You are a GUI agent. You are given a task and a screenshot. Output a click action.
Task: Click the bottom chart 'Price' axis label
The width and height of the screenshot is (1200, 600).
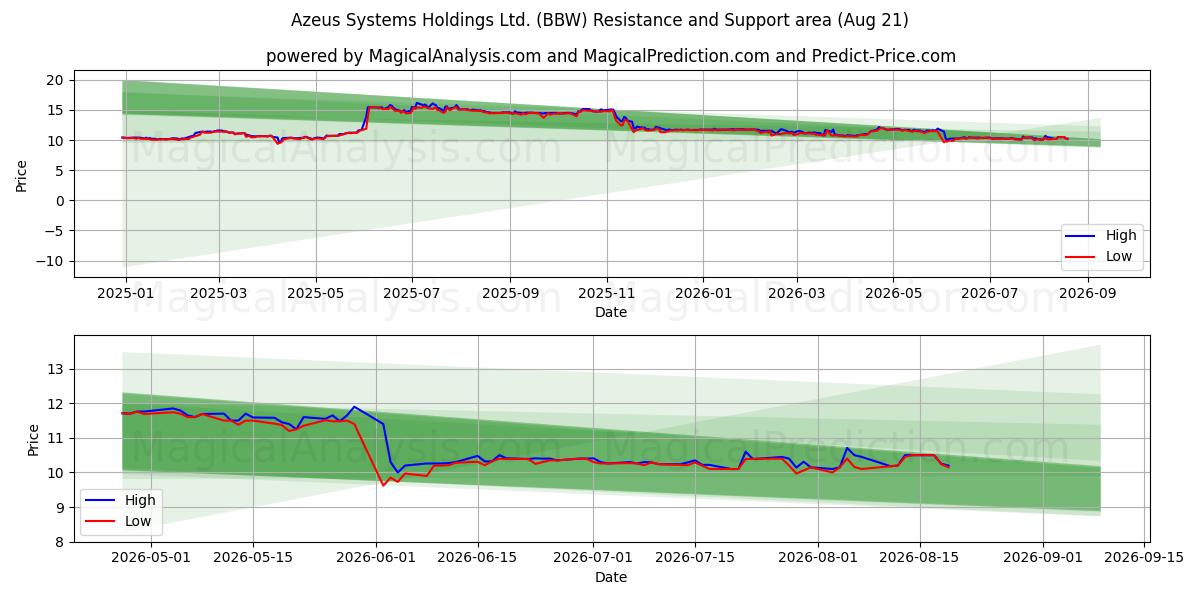coord(34,439)
